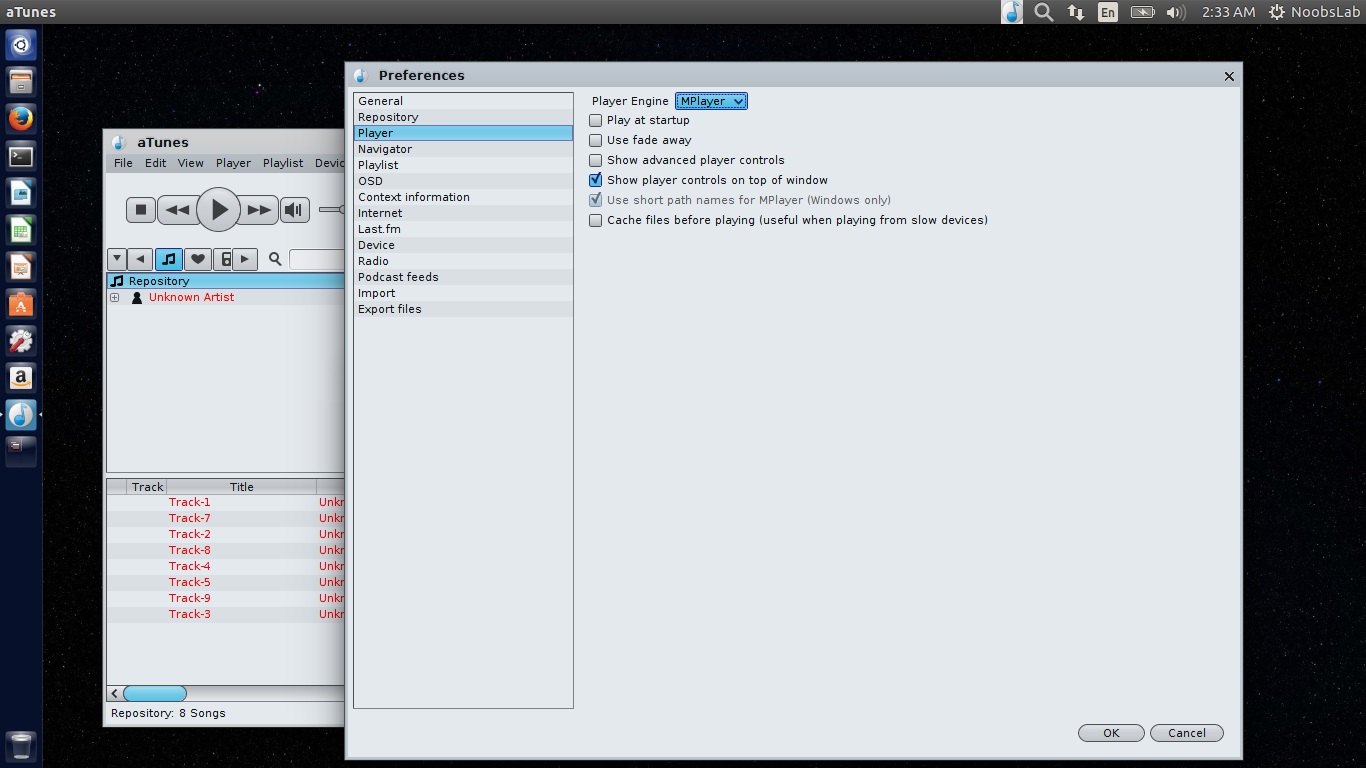
Task: Go to Import preferences
Action: 463,293
